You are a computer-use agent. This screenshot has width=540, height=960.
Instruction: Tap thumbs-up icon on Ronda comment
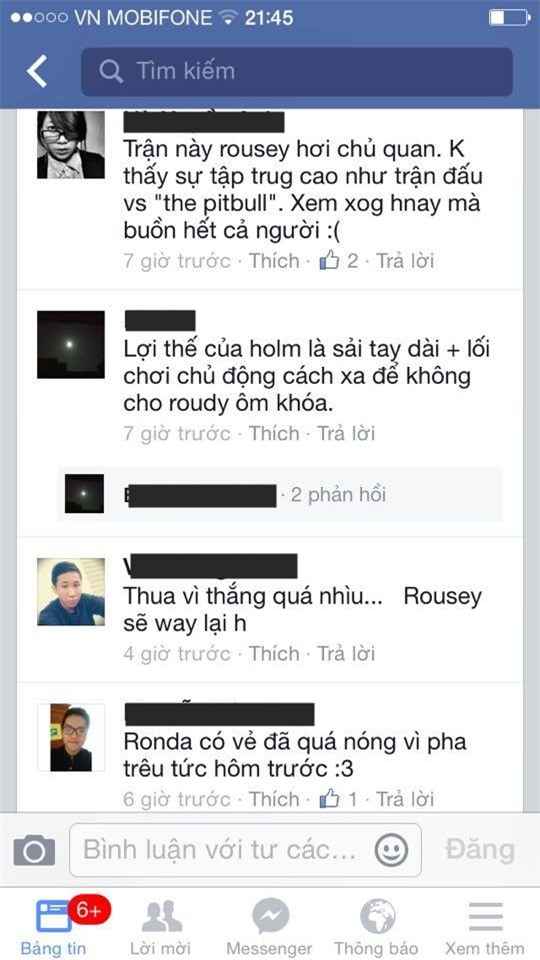point(329,798)
